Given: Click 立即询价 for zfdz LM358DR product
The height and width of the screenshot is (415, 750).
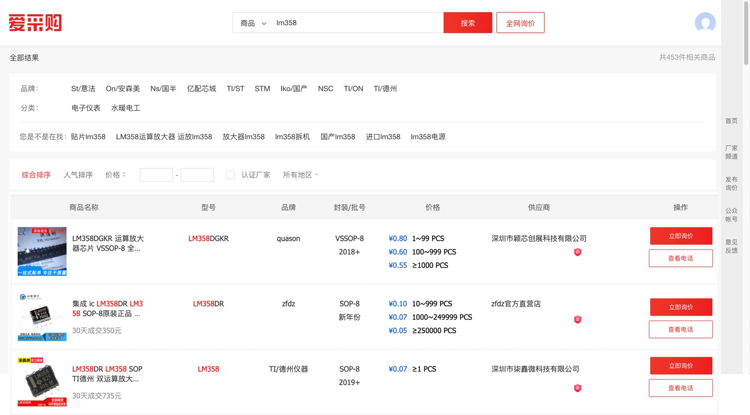Looking at the screenshot, I should tap(681, 307).
